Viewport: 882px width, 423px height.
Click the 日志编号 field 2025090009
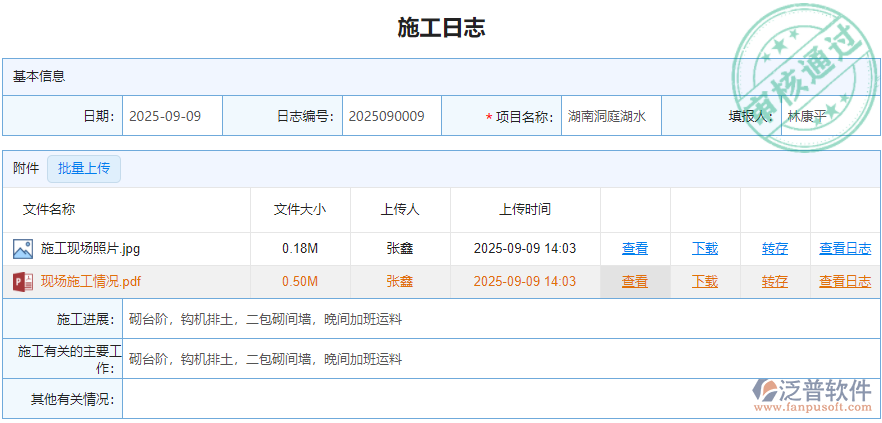coord(392,116)
